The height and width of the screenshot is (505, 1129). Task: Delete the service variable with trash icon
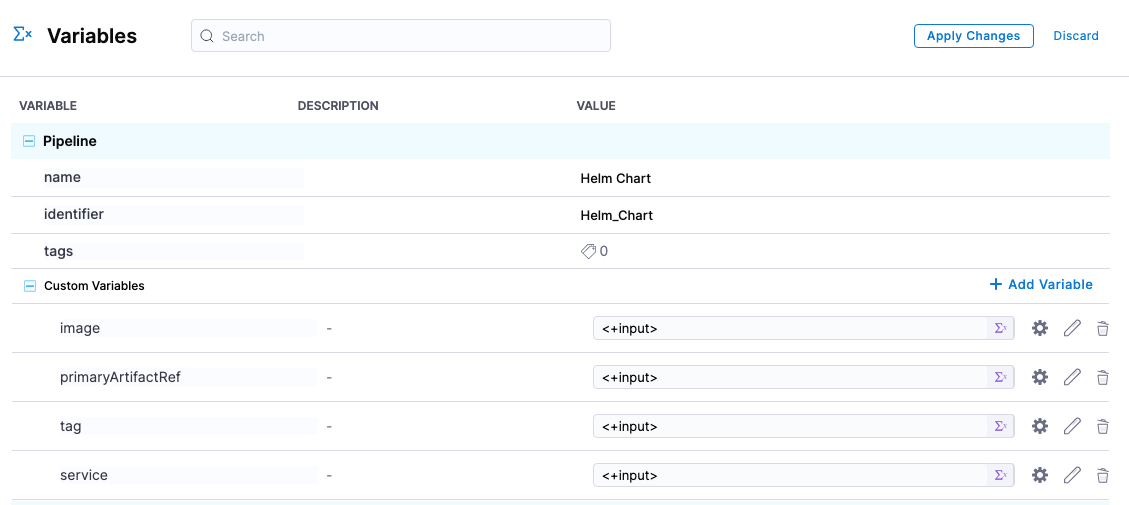pyautogui.click(x=1103, y=476)
